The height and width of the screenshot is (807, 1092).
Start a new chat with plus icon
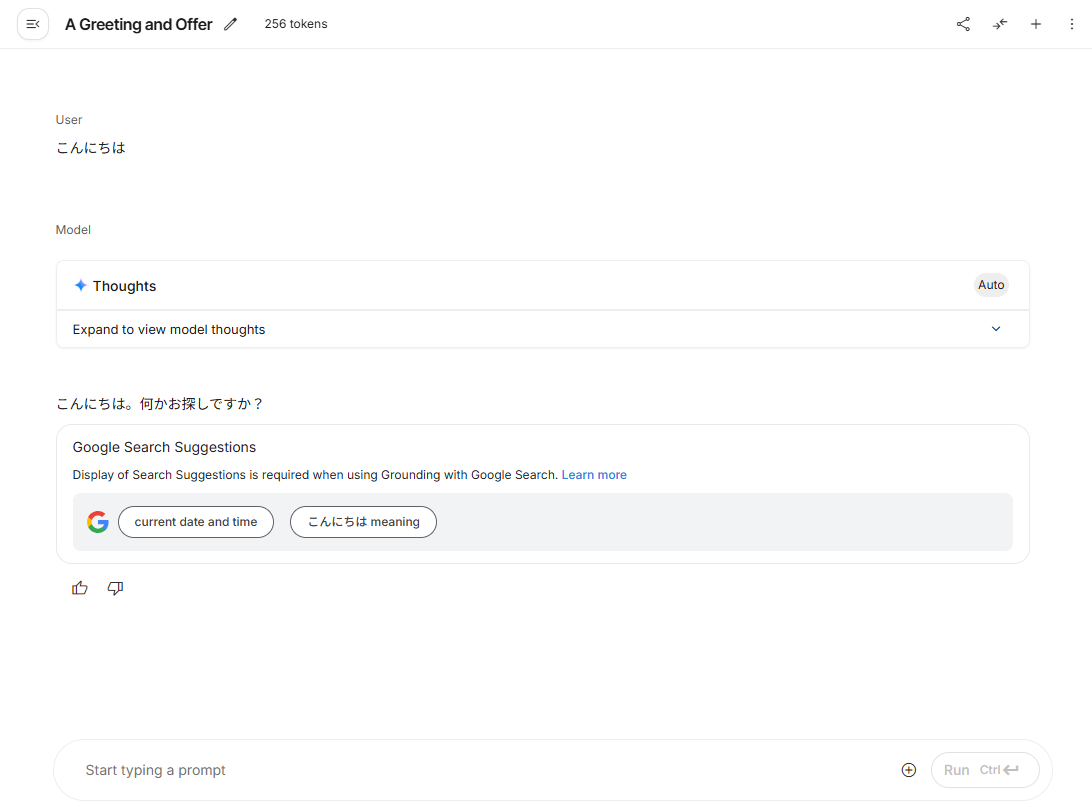point(1036,24)
